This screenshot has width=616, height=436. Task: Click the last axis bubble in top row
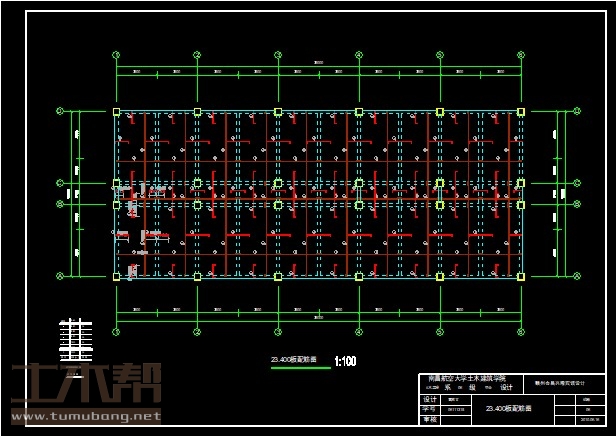coord(520,55)
